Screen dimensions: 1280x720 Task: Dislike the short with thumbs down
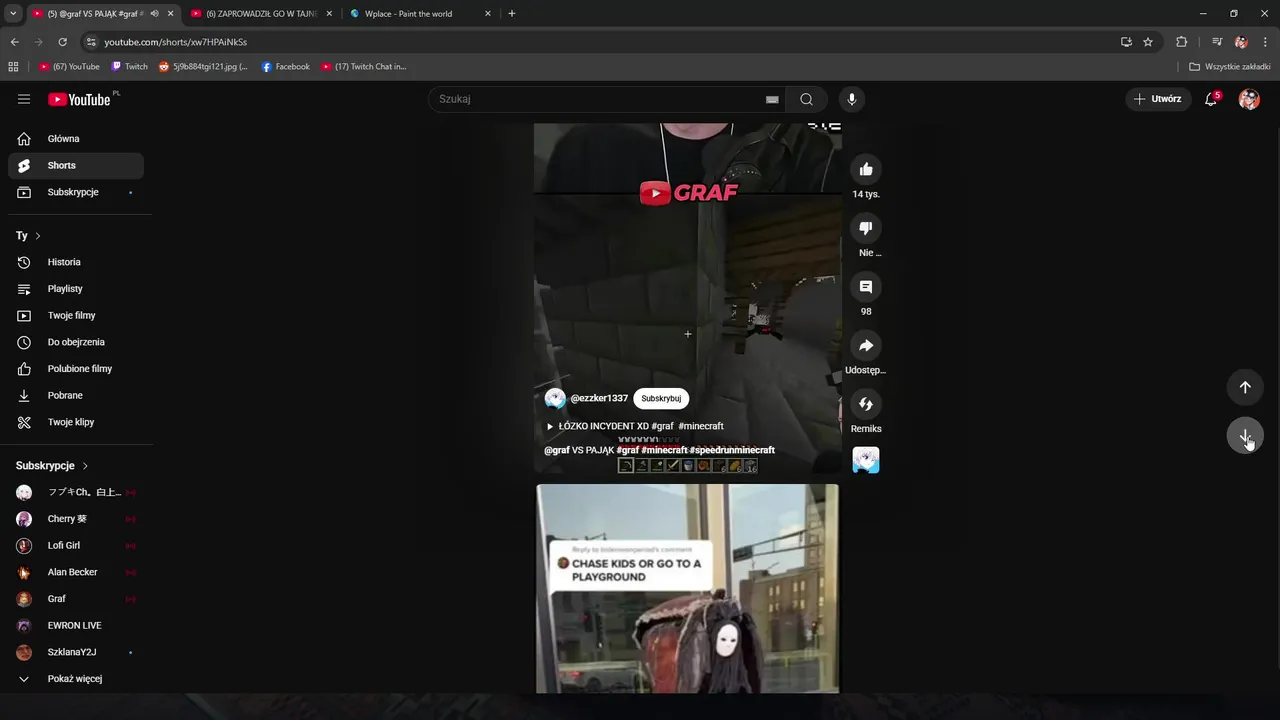[866, 228]
